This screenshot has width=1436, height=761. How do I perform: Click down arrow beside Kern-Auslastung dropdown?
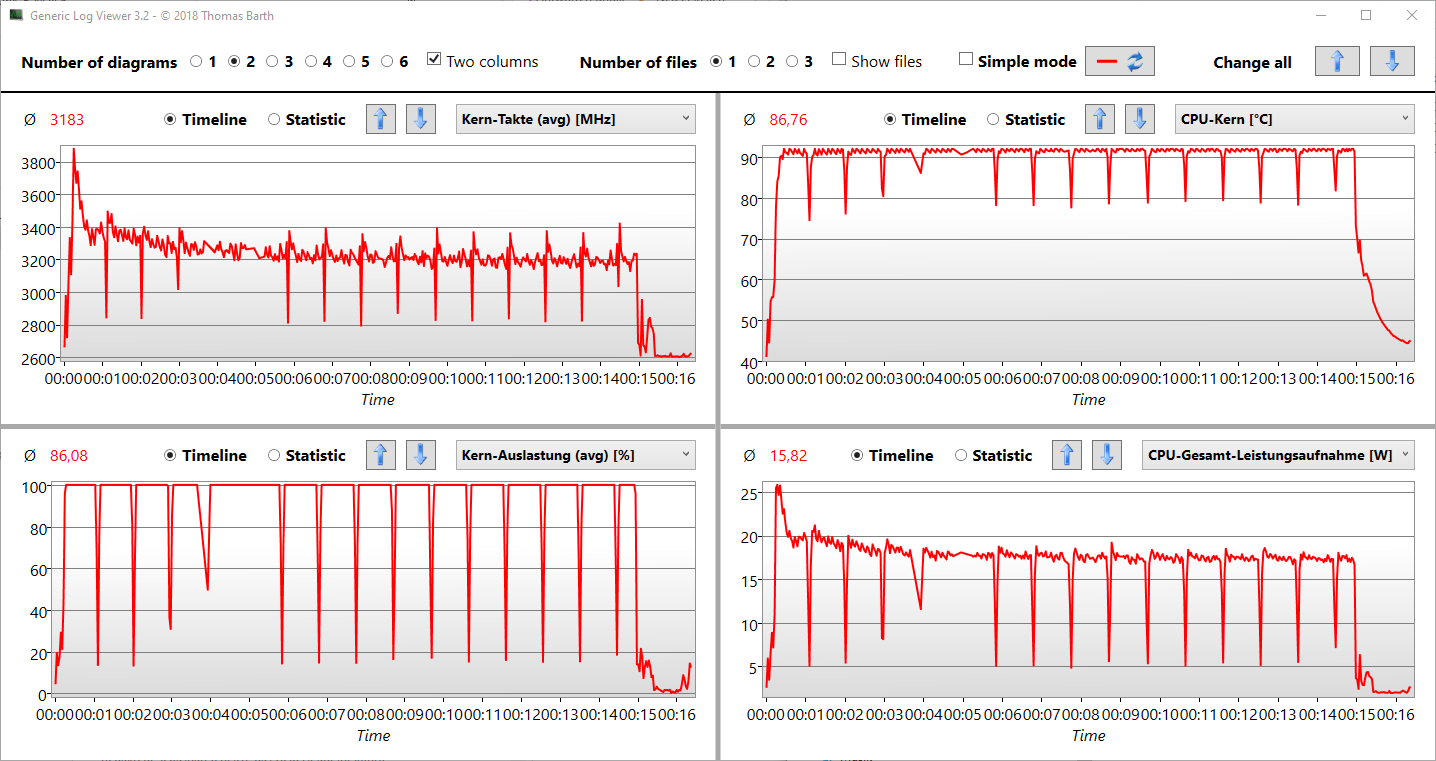pyautogui.click(x=420, y=455)
